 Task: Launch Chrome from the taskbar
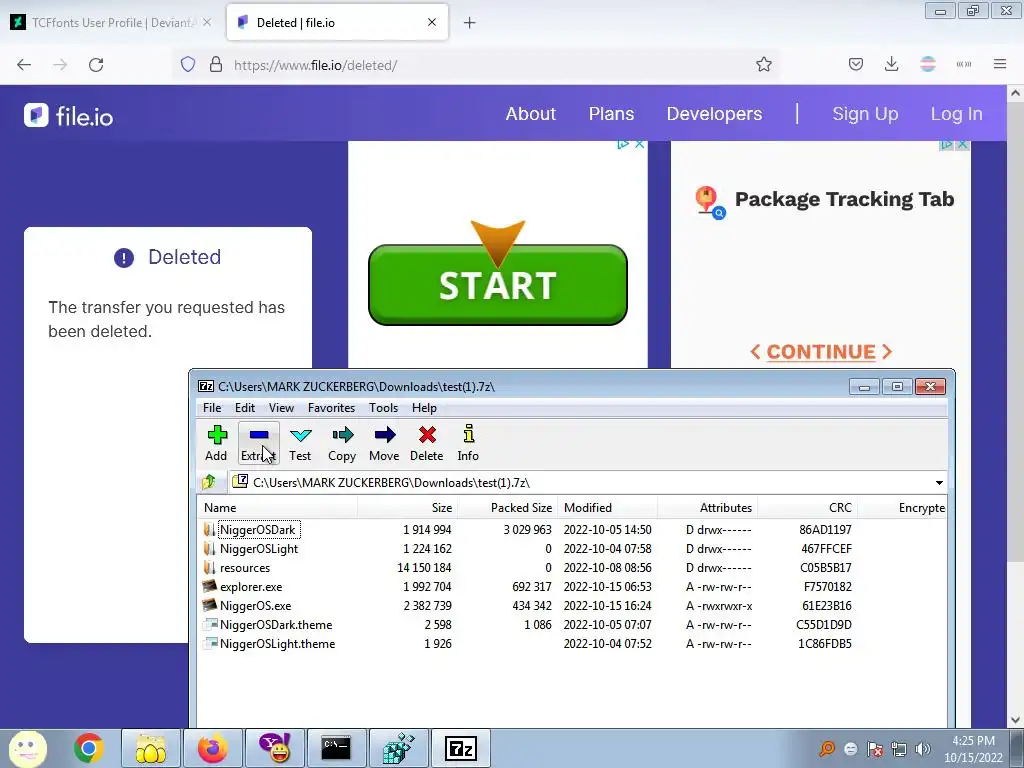pyautogui.click(x=89, y=748)
